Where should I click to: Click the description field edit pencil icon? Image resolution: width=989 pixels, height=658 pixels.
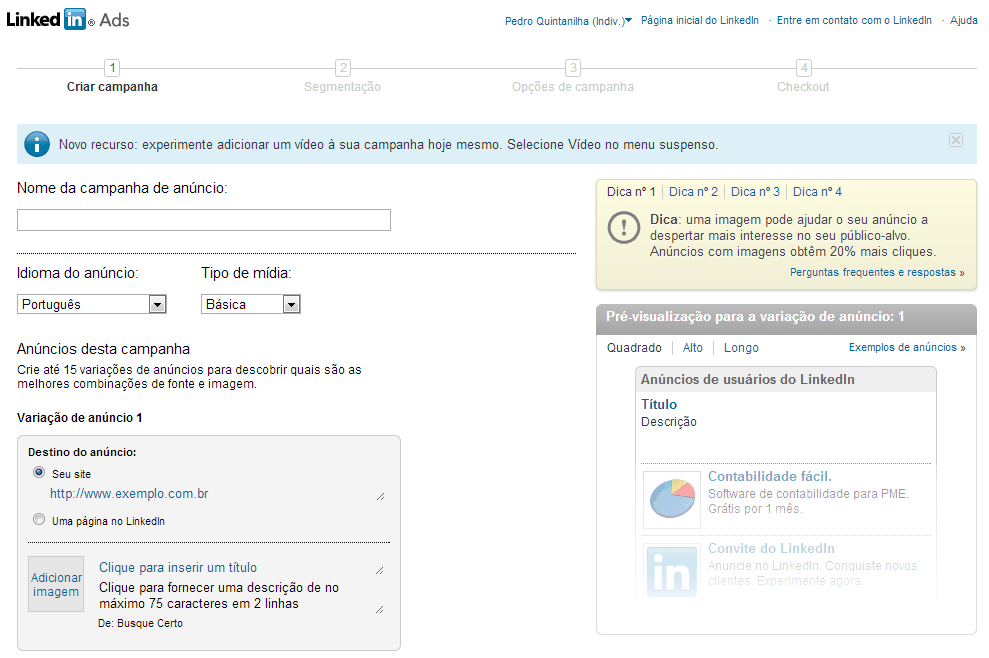(x=380, y=609)
